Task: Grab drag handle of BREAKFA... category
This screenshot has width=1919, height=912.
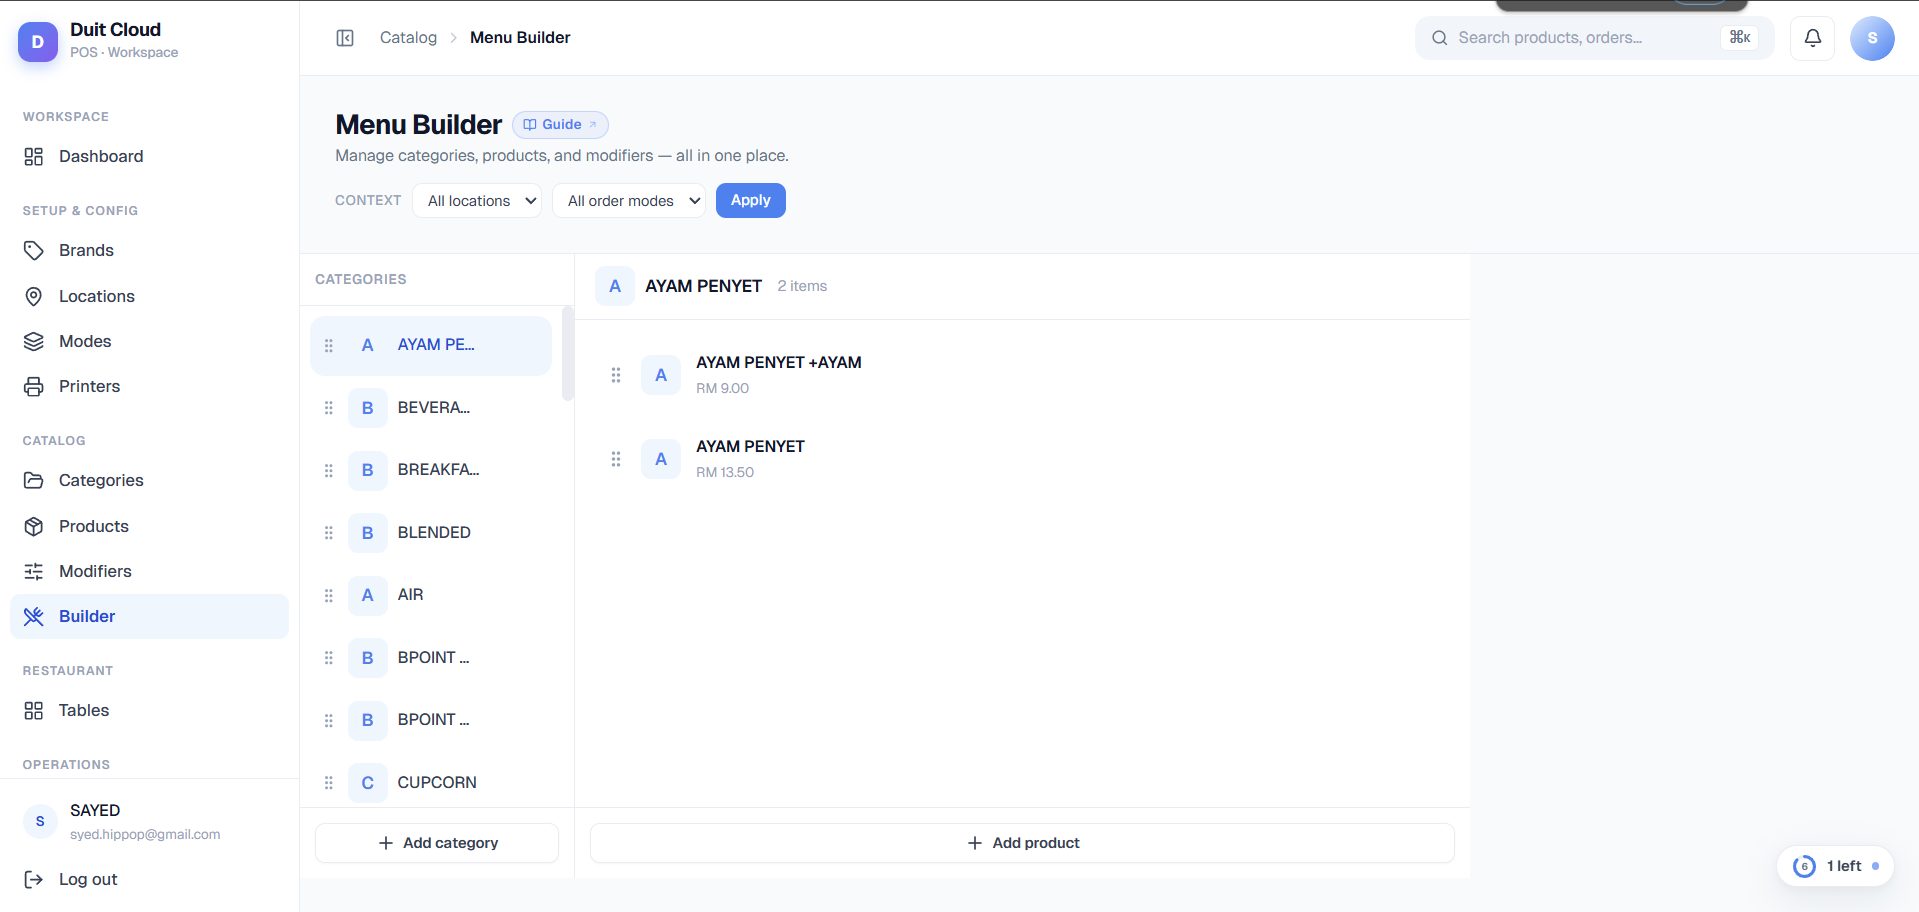Action: pyautogui.click(x=329, y=470)
